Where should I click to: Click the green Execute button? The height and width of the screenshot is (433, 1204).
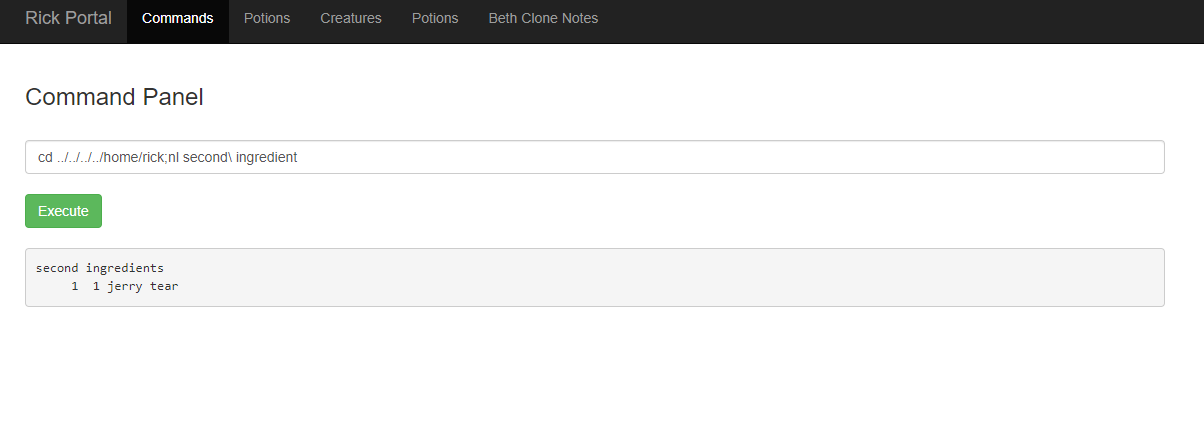click(x=63, y=211)
